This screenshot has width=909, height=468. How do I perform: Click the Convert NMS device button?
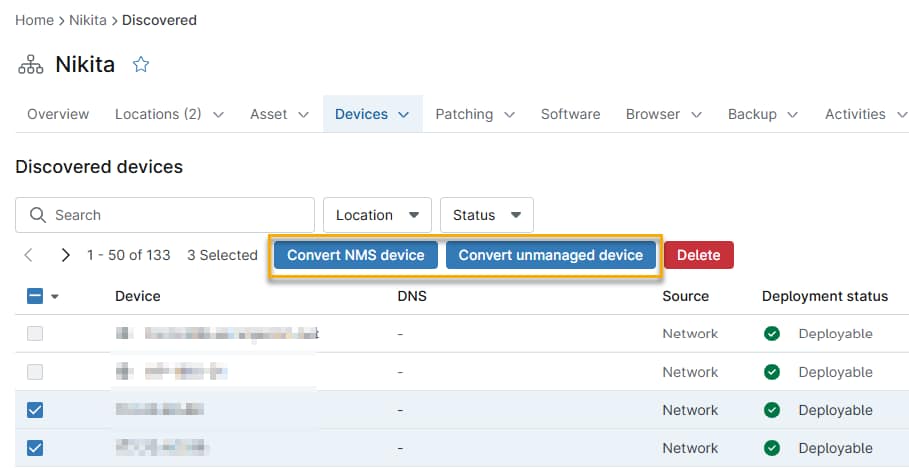[x=356, y=255]
